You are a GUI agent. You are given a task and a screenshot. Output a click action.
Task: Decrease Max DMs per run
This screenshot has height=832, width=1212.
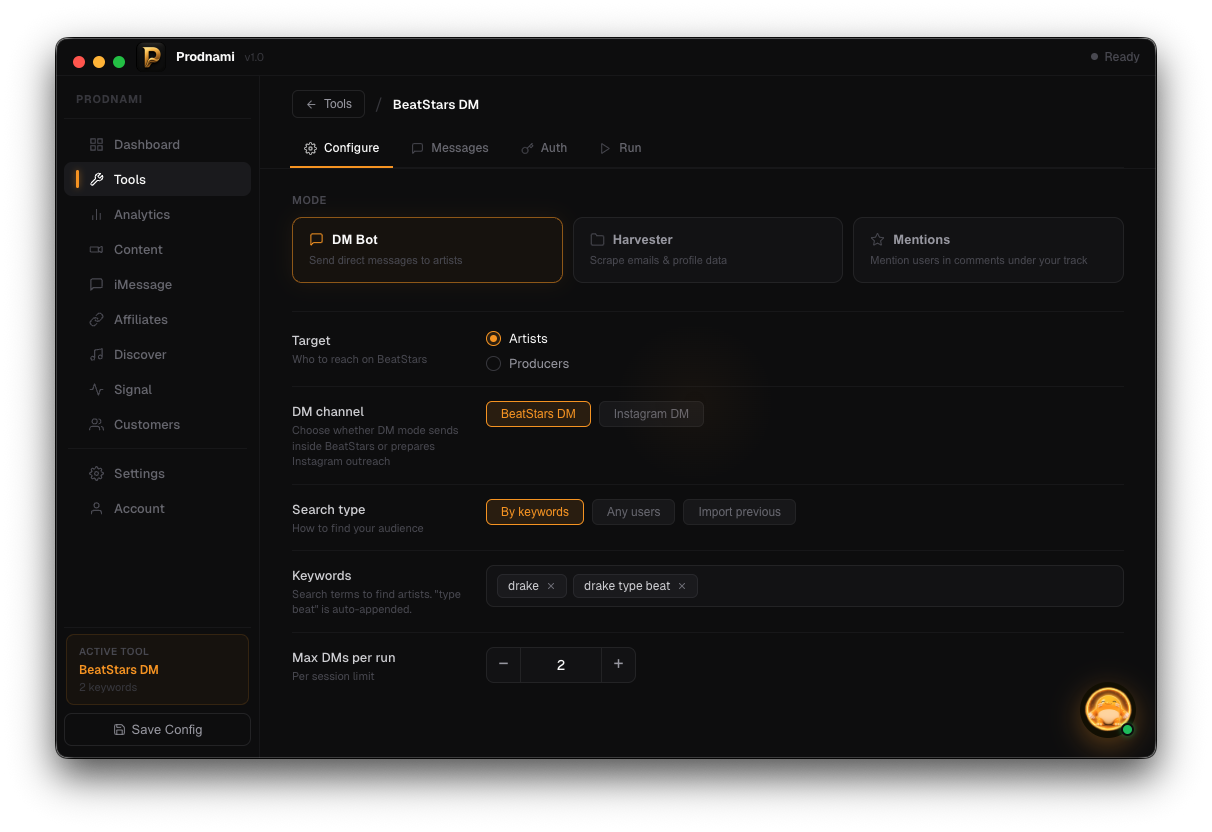coord(503,665)
